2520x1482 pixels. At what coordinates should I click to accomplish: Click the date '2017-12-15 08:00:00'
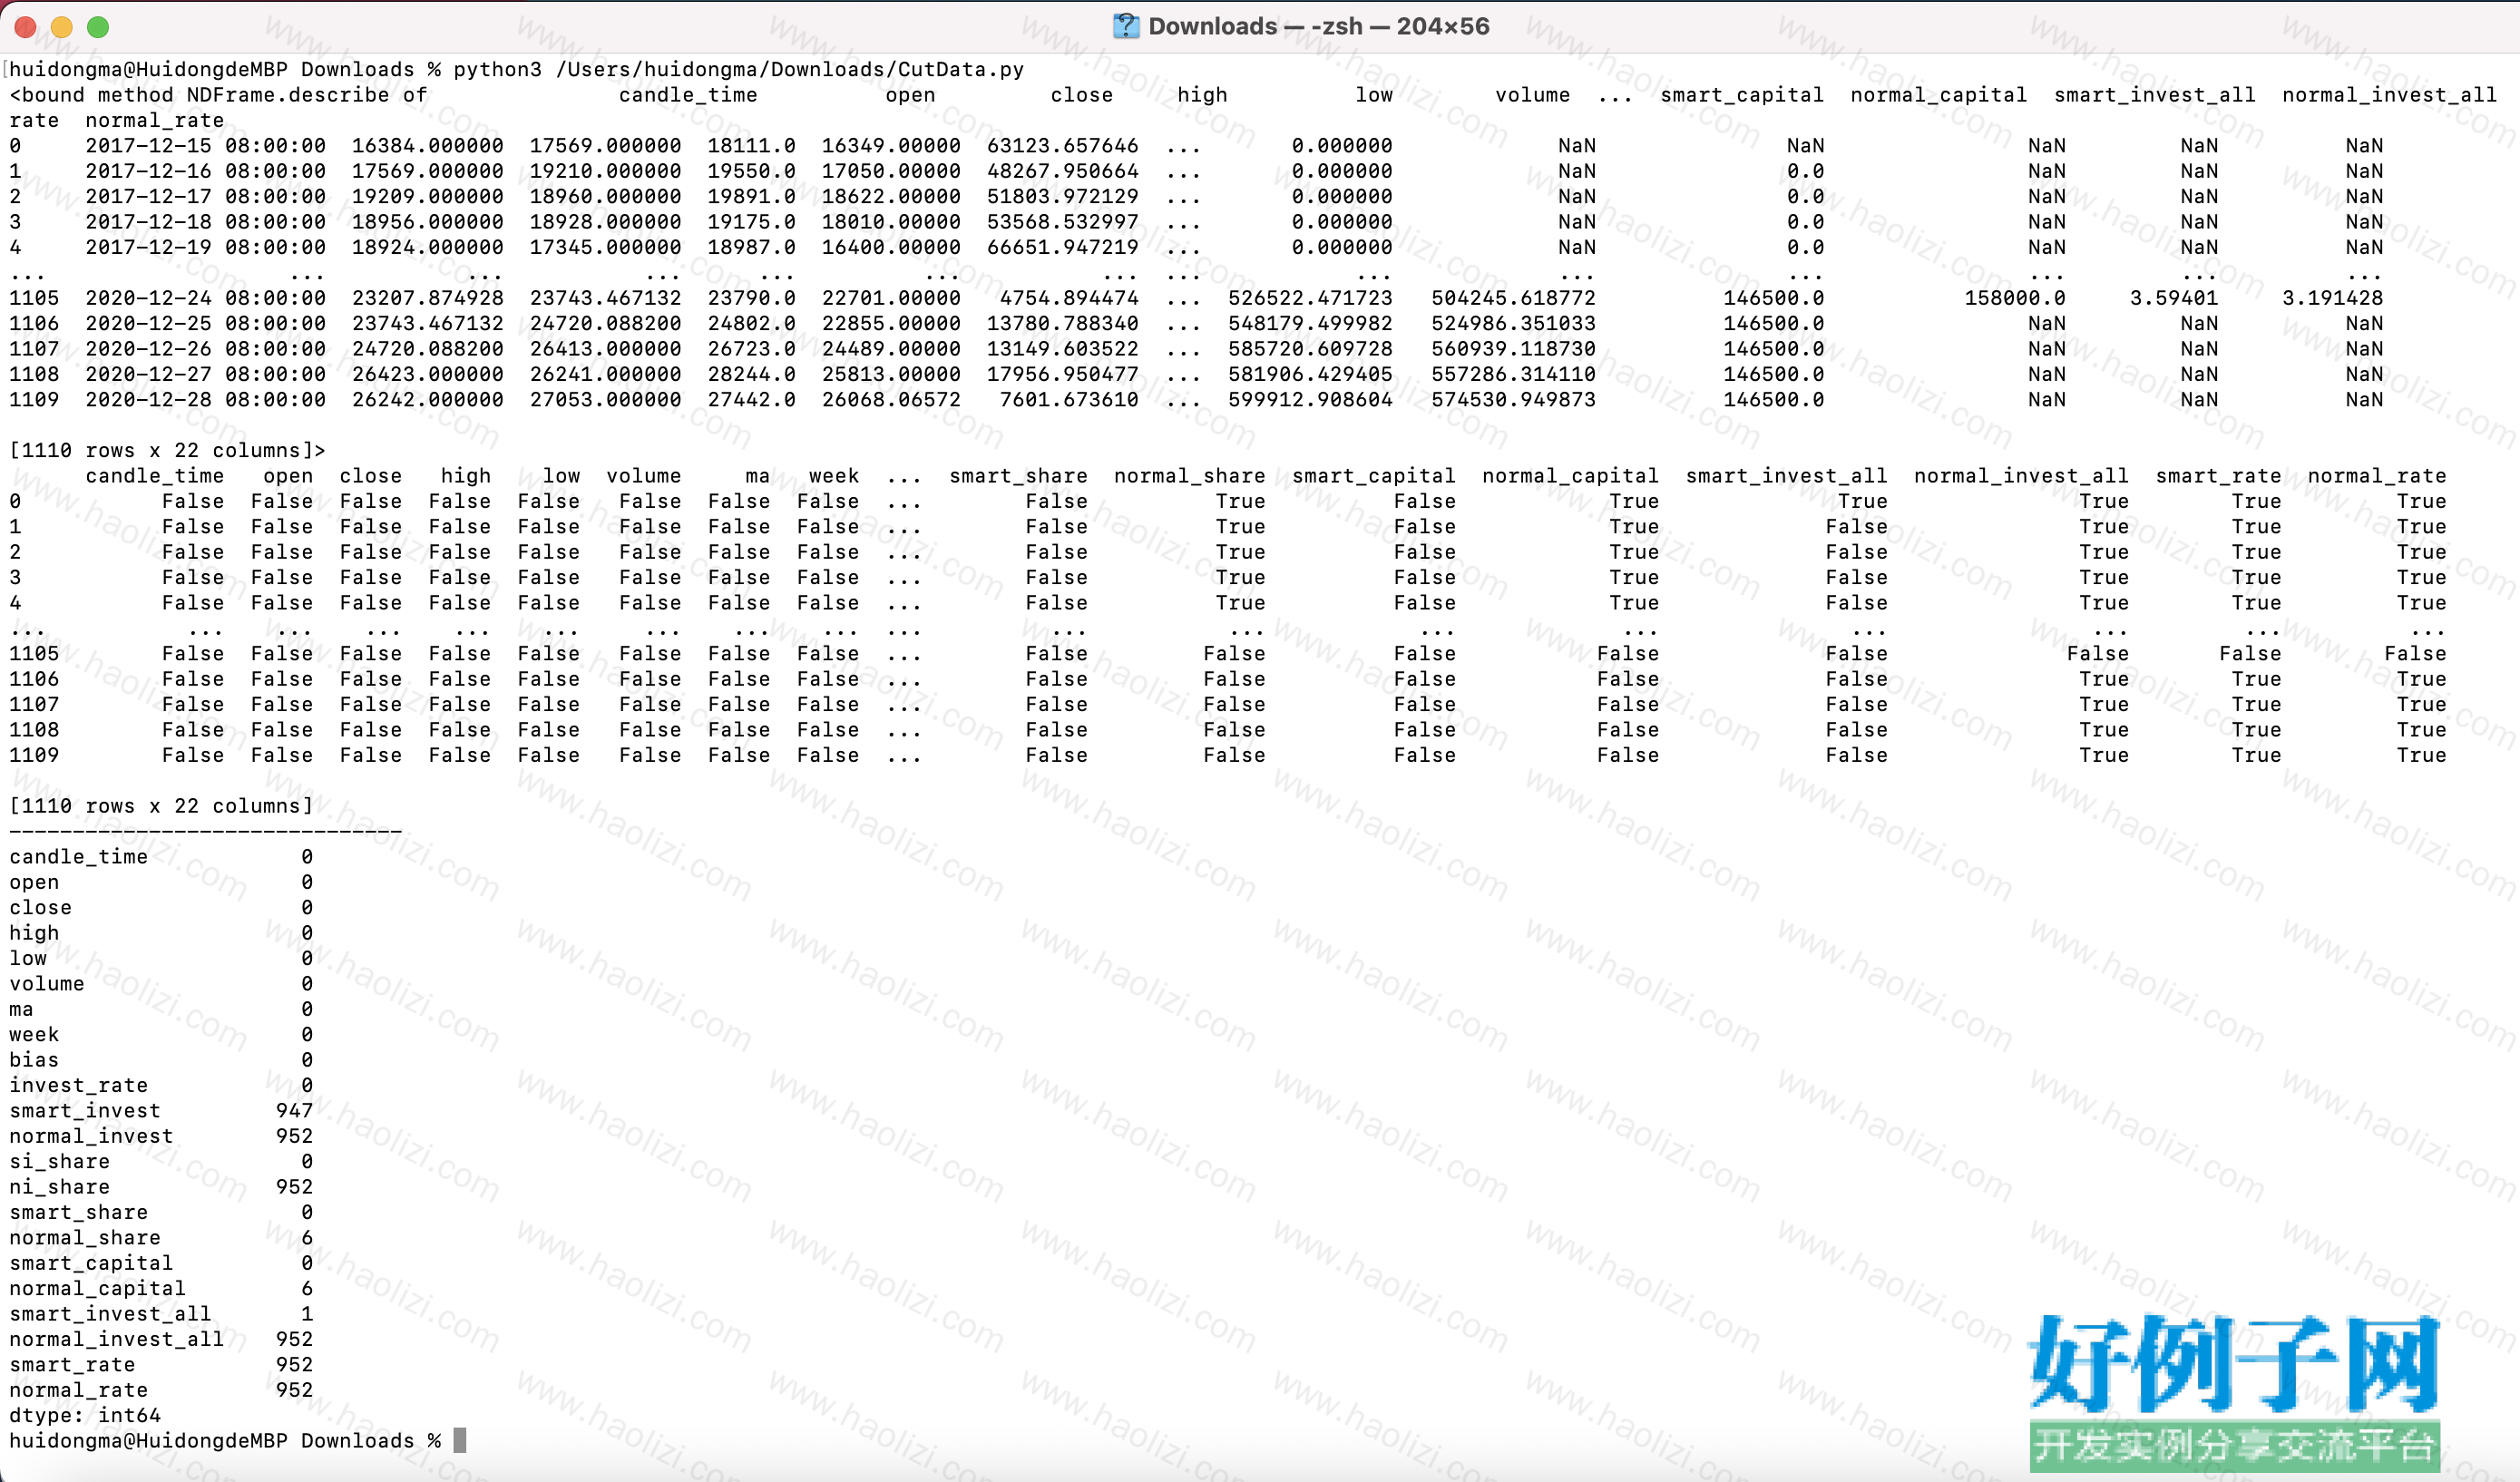click(205, 146)
